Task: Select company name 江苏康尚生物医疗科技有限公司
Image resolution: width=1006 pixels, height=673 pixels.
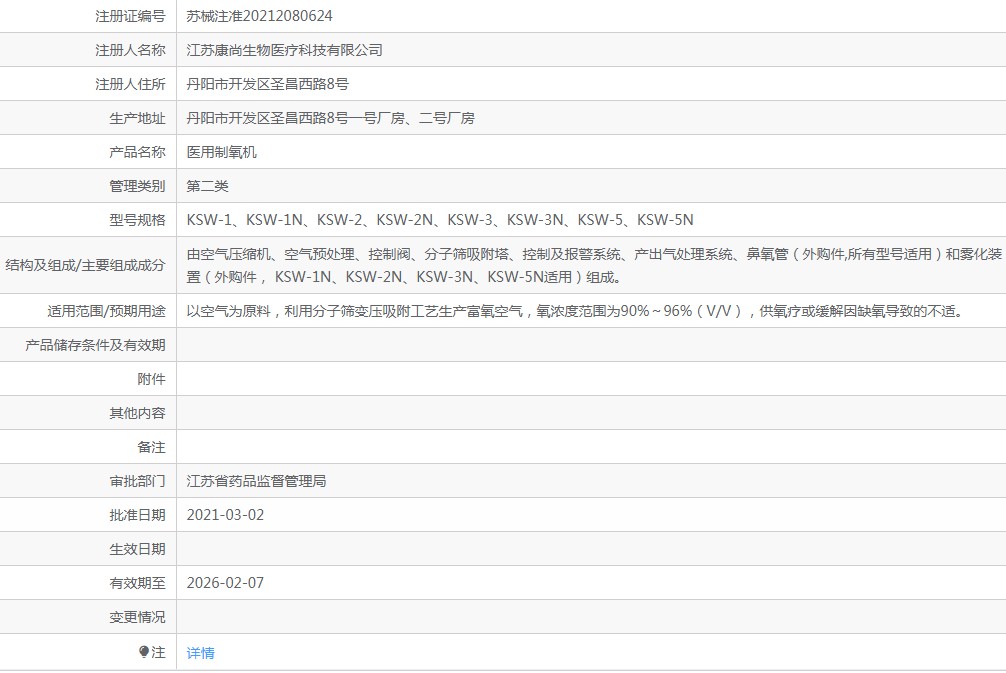Action: tap(284, 50)
